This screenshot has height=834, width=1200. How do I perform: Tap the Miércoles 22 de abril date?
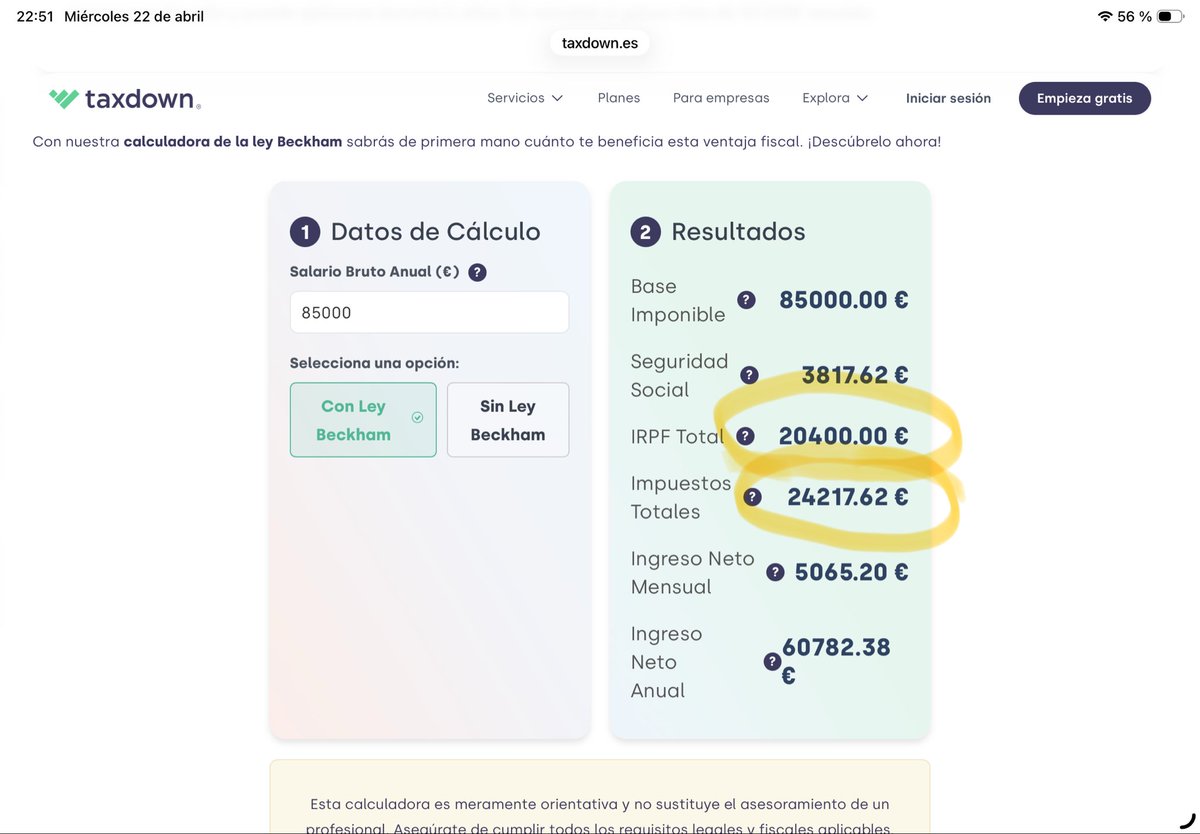click(134, 16)
